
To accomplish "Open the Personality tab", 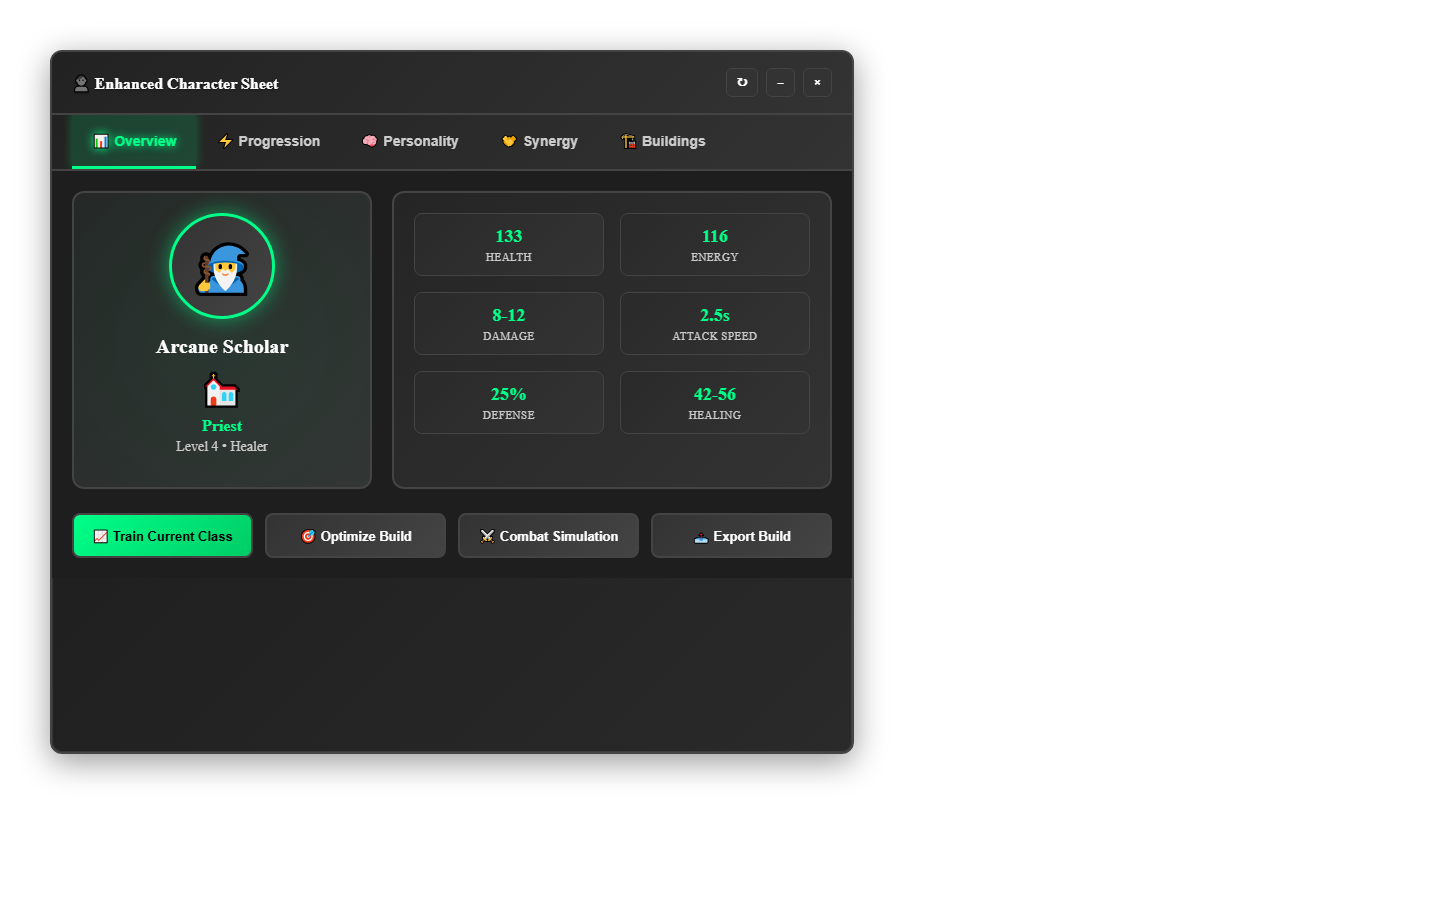I will [x=410, y=141].
